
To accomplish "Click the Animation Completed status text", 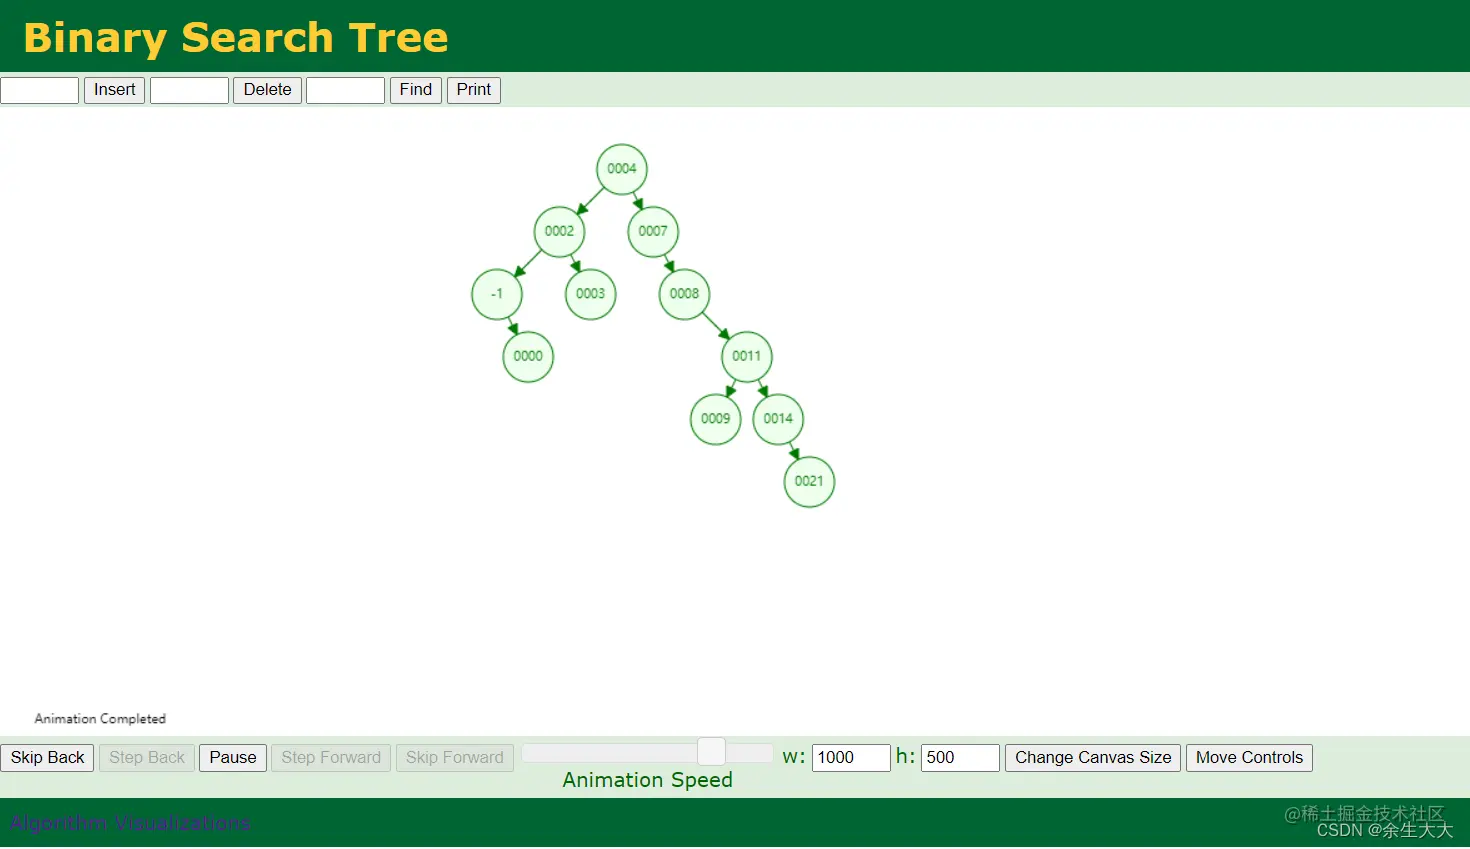I will tap(100, 719).
